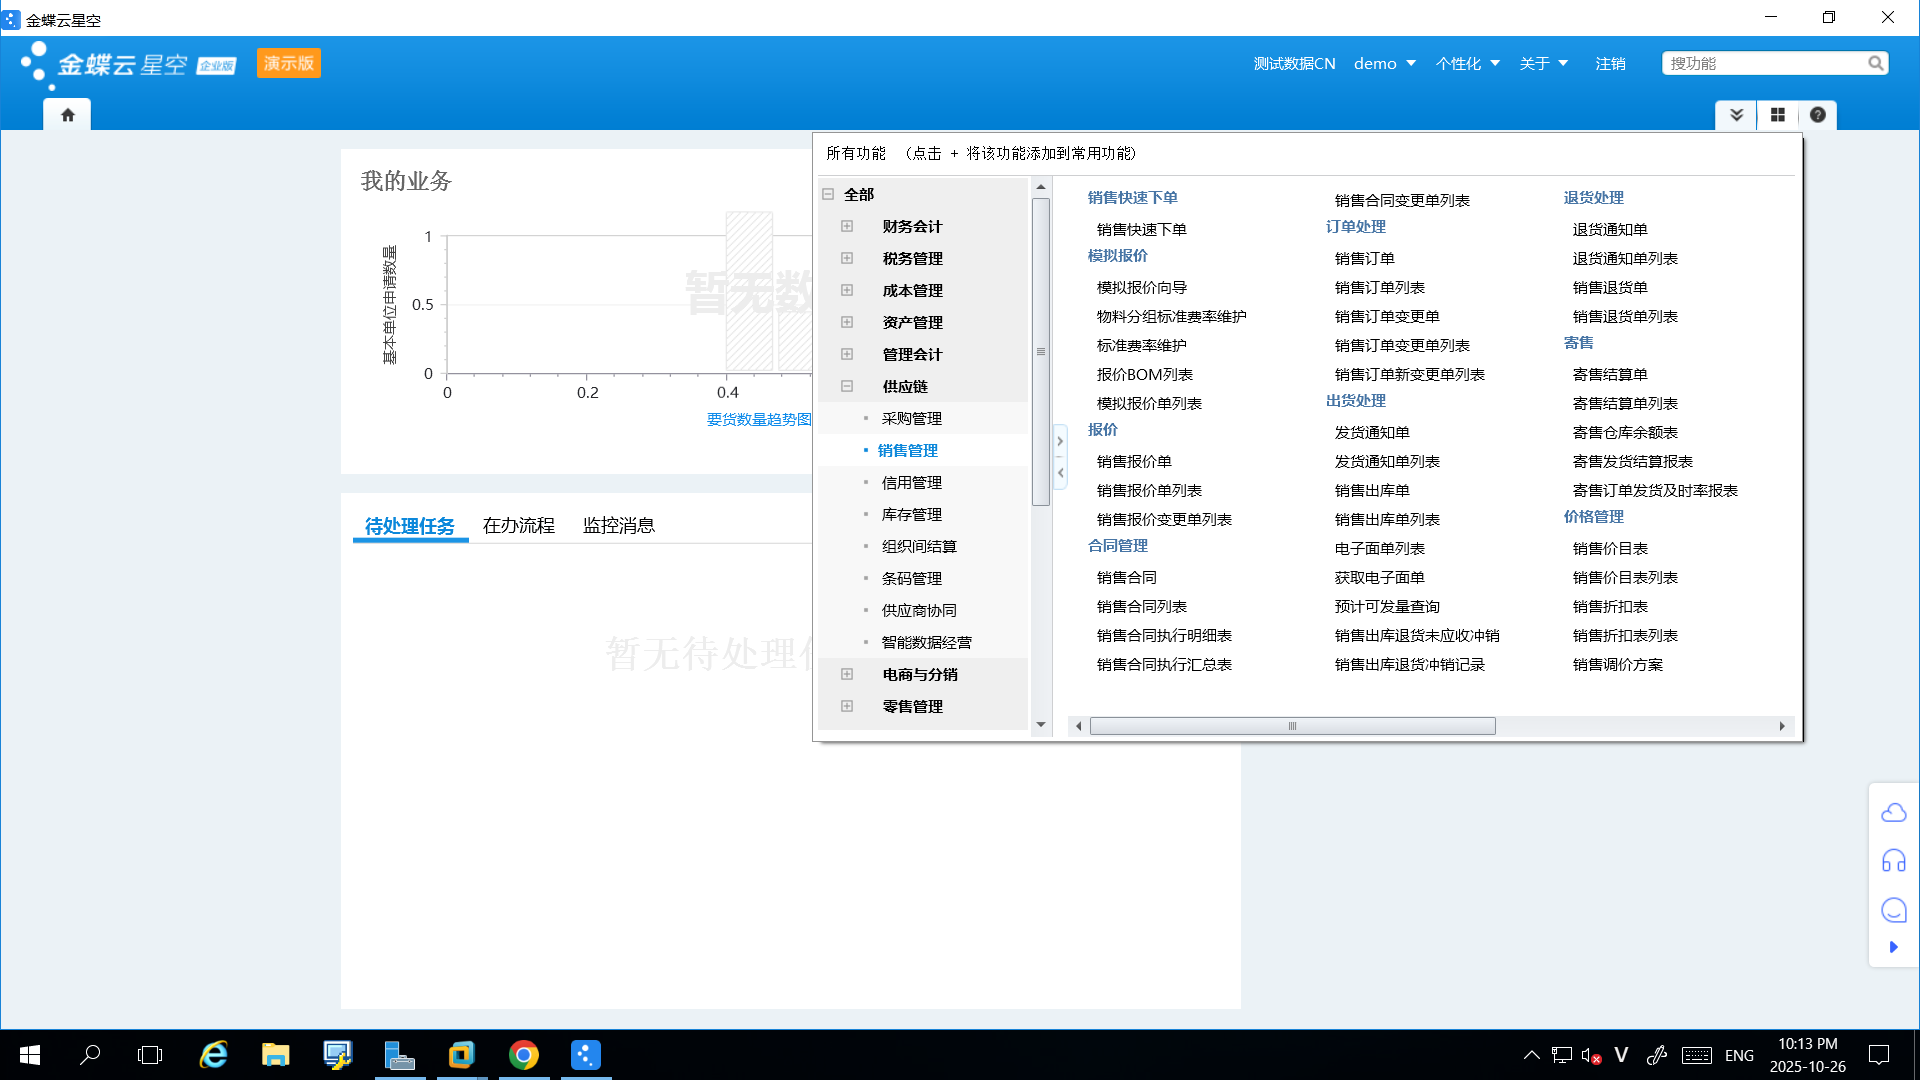Select 采购管理 in the tree
Viewport: 1920px width, 1080px height.
[911, 418]
